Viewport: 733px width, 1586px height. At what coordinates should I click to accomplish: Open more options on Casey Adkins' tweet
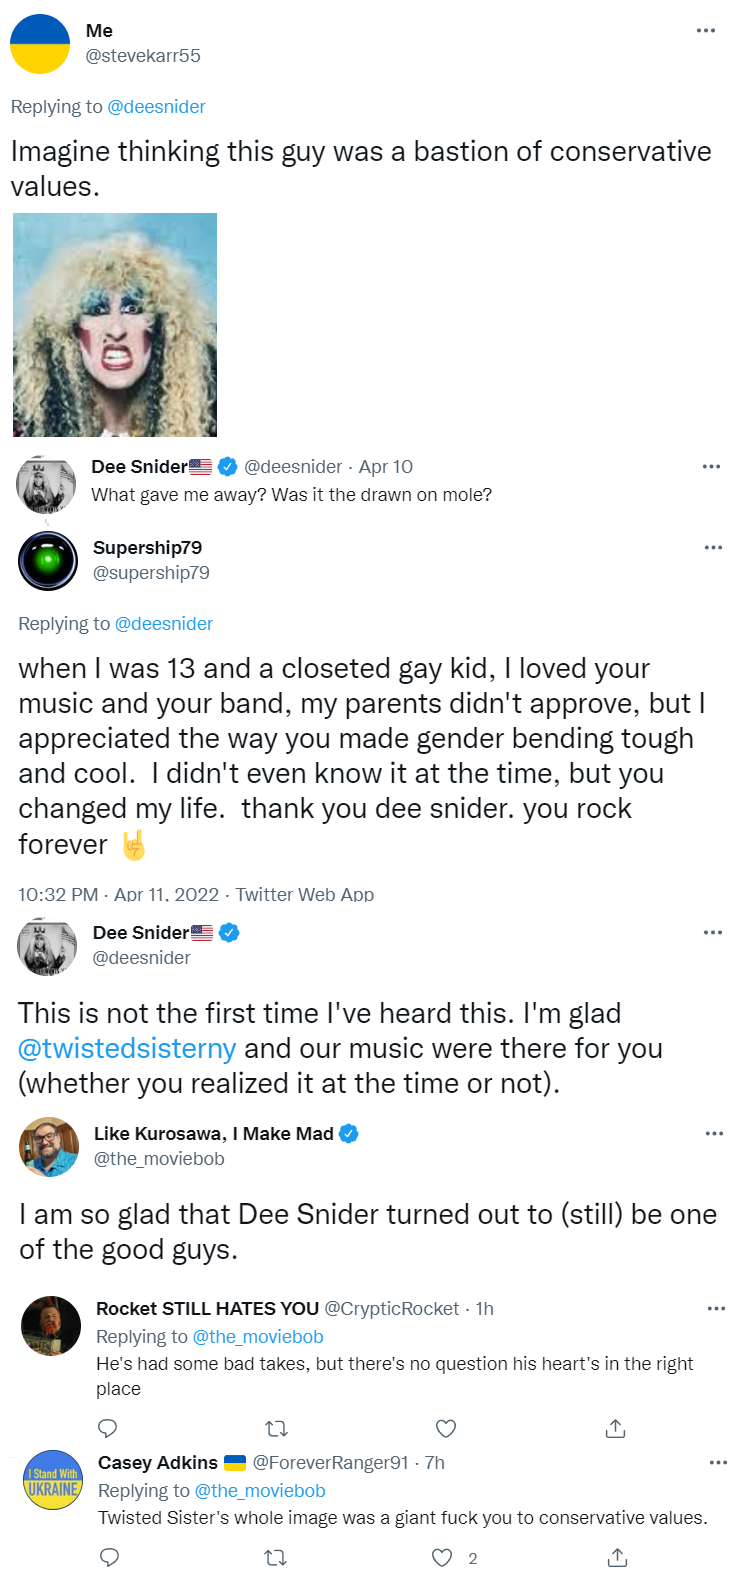pos(718,1463)
